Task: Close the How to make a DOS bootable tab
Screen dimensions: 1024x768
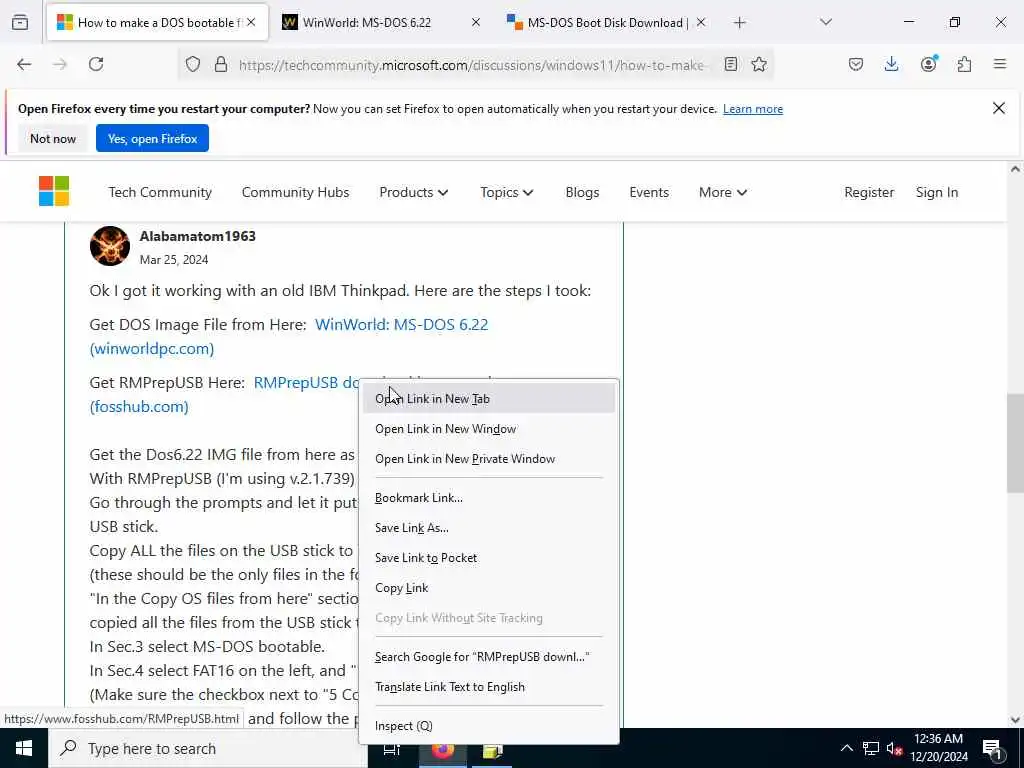Action: tap(251, 22)
